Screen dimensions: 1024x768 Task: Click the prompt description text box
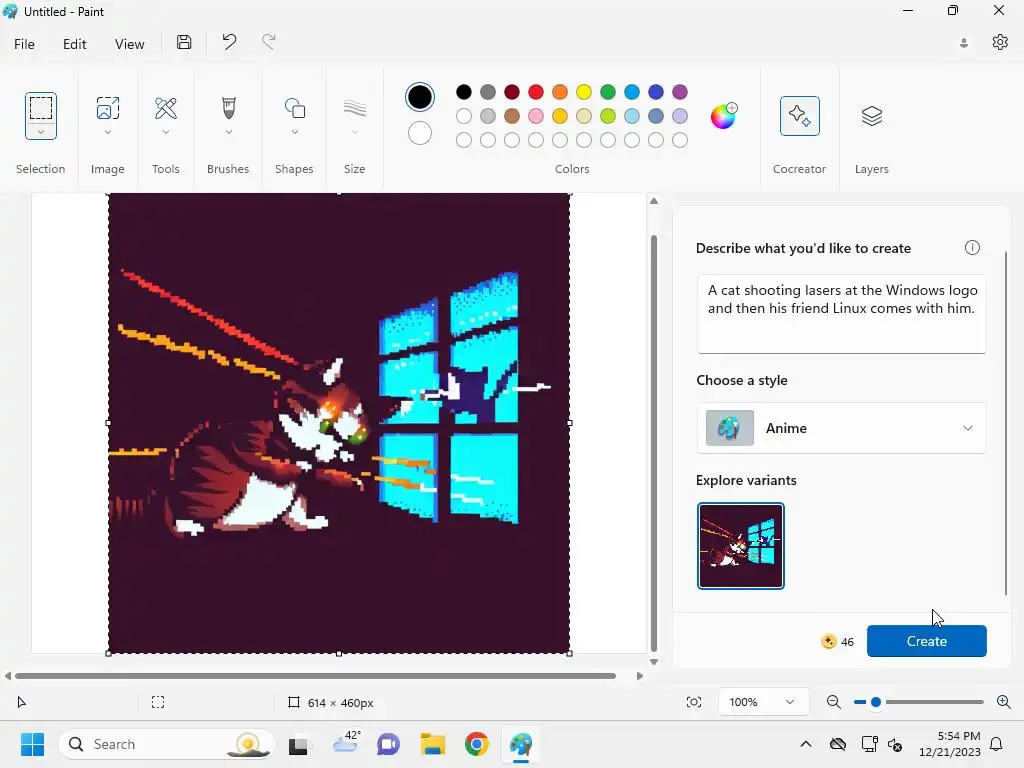click(x=841, y=314)
